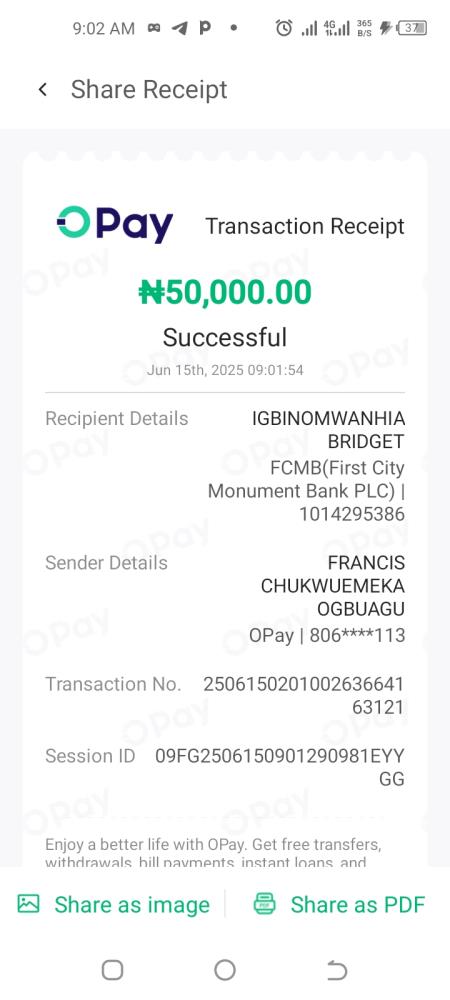The image size is (450, 1000).
Task: Tap the back arrow beside Share Receipt
Action: [x=43, y=89]
